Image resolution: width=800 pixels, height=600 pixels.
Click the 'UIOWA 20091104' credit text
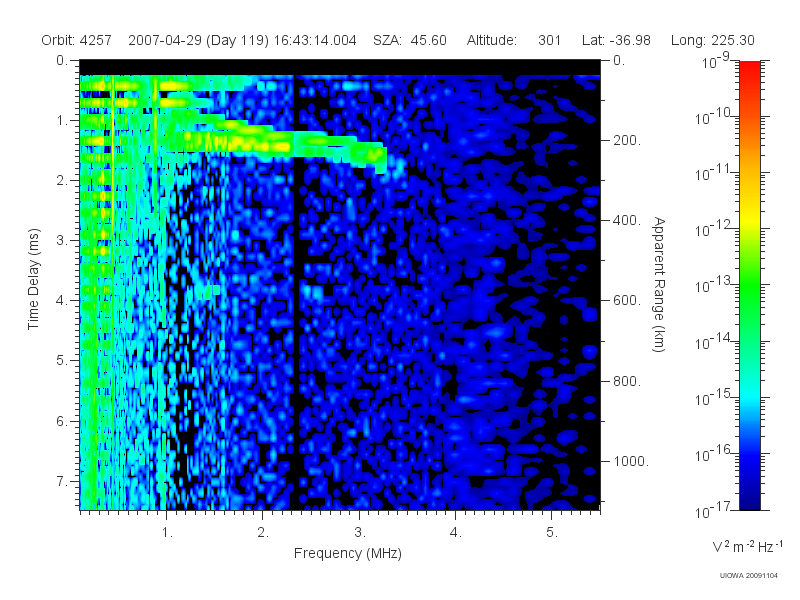[x=748, y=576]
